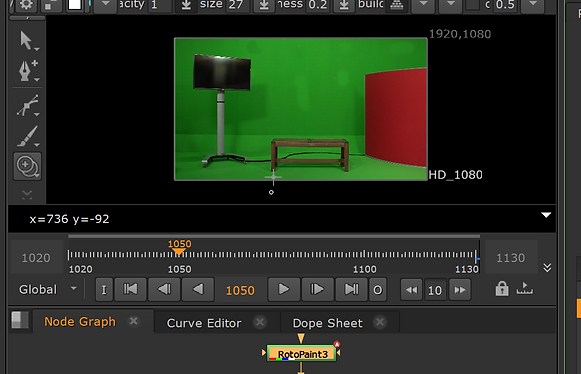Open the dropdown right of 0.5 field
Viewport: 581px width, 374px height.
[x=532, y=5]
